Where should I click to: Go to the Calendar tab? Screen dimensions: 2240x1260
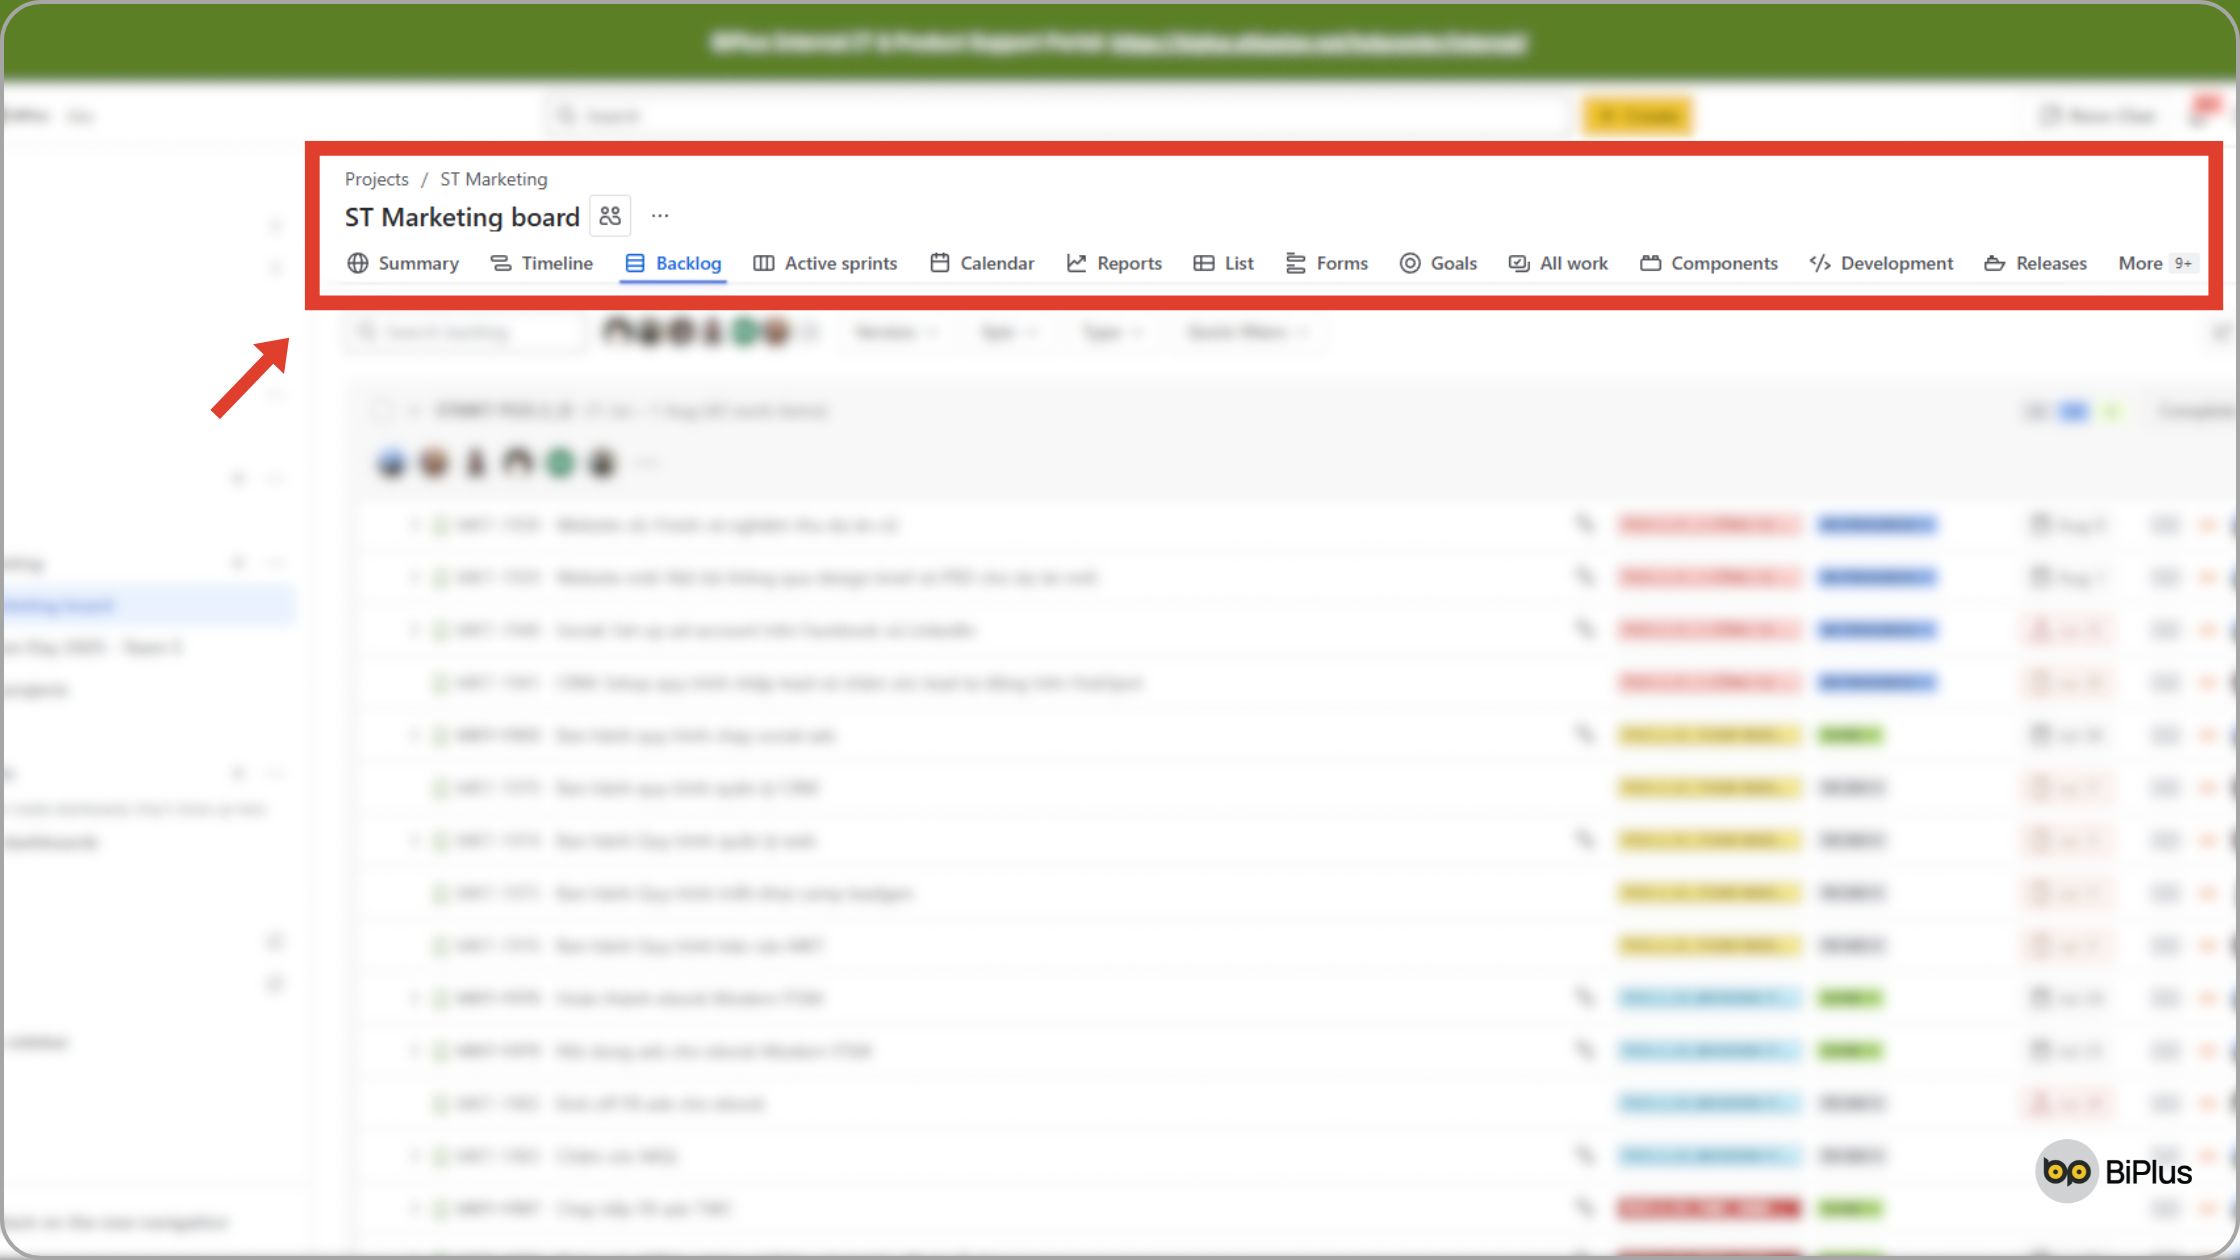click(982, 263)
